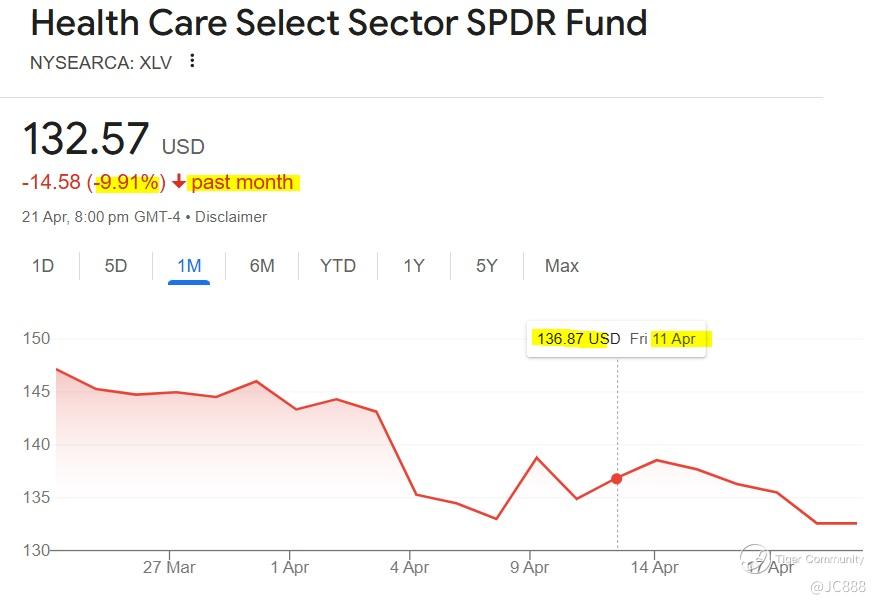The height and width of the screenshot is (607, 882).
Task: Switch to the 1D chart range
Action: click(43, 266)
